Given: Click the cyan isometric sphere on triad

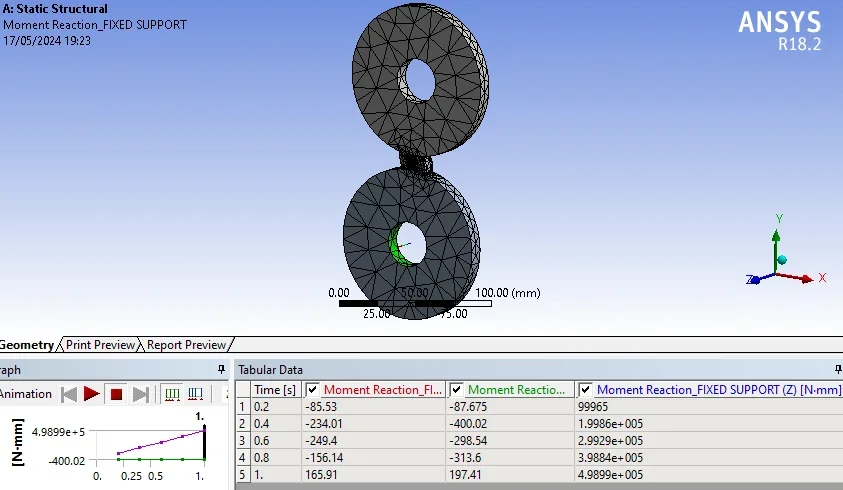Looking at the screenshot, I should (x=782, y=260).
